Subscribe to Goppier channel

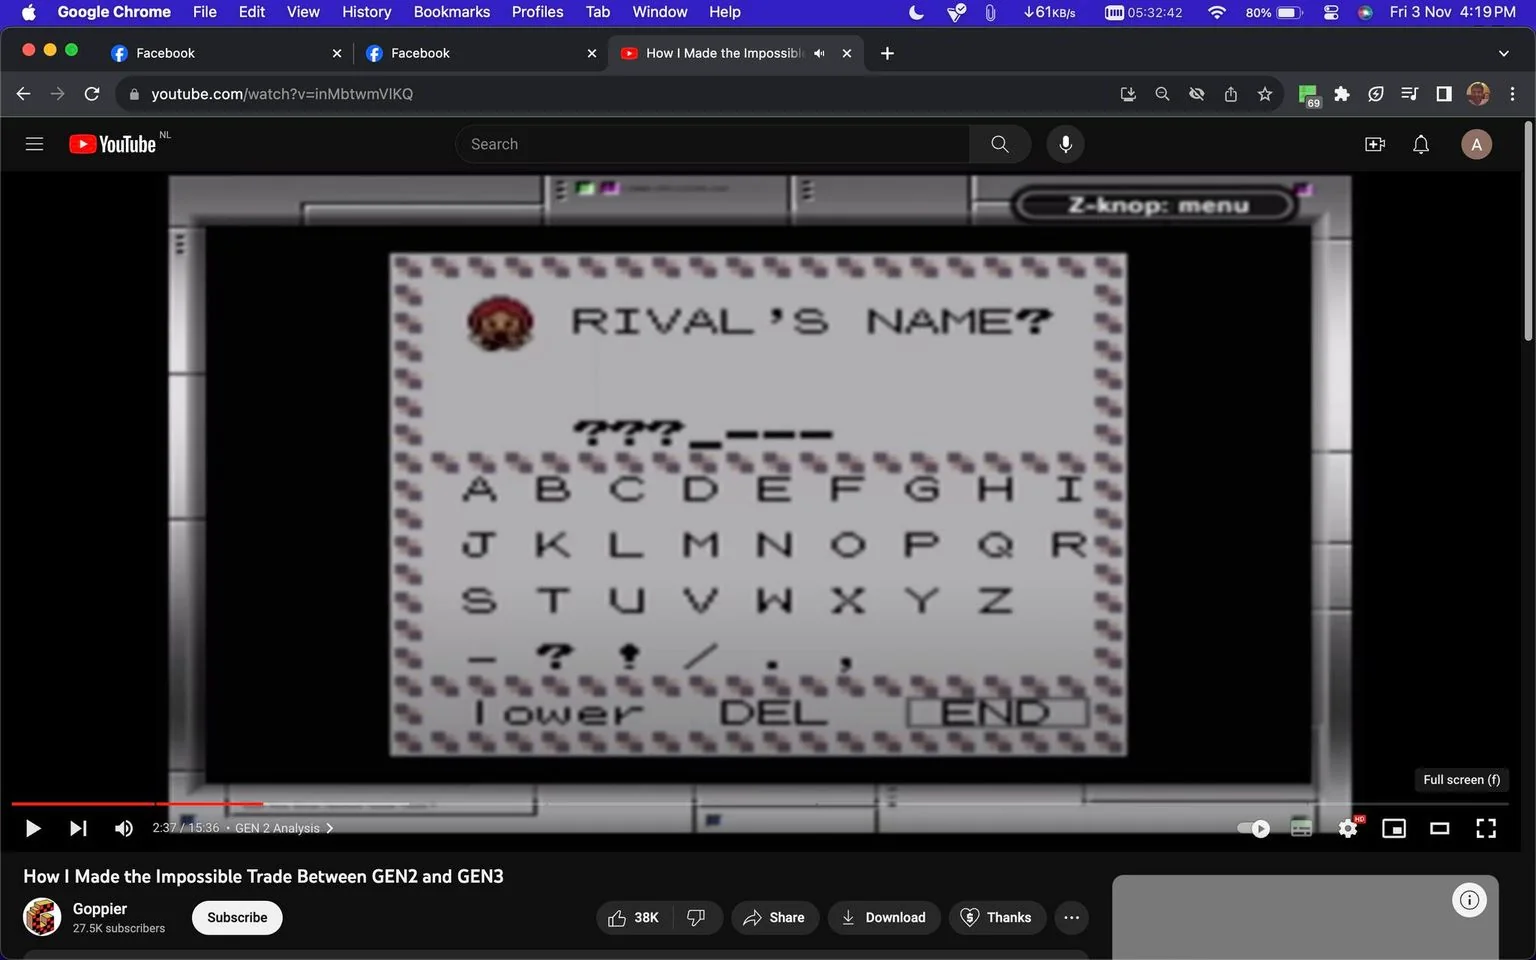(x=237, y=917)
